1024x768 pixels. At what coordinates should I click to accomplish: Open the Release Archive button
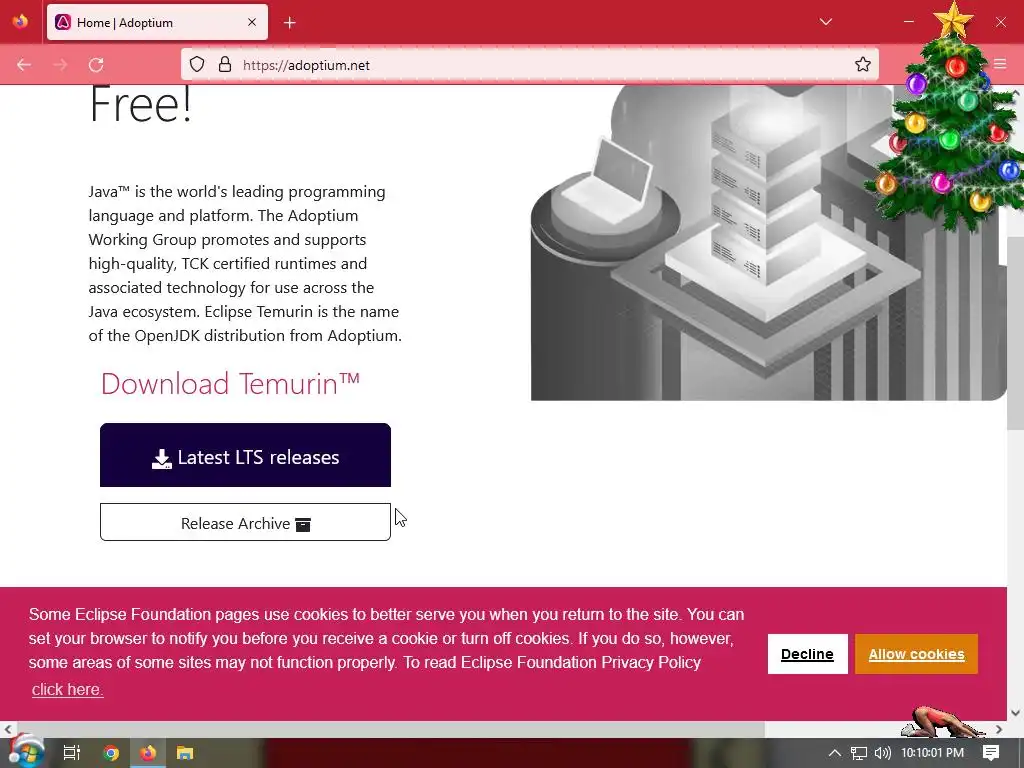pos(245,522)
